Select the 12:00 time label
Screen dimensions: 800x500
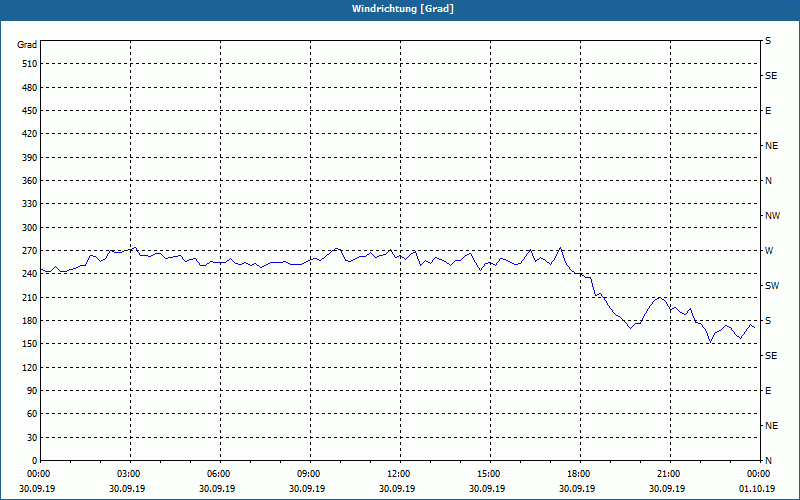[401, 474]
